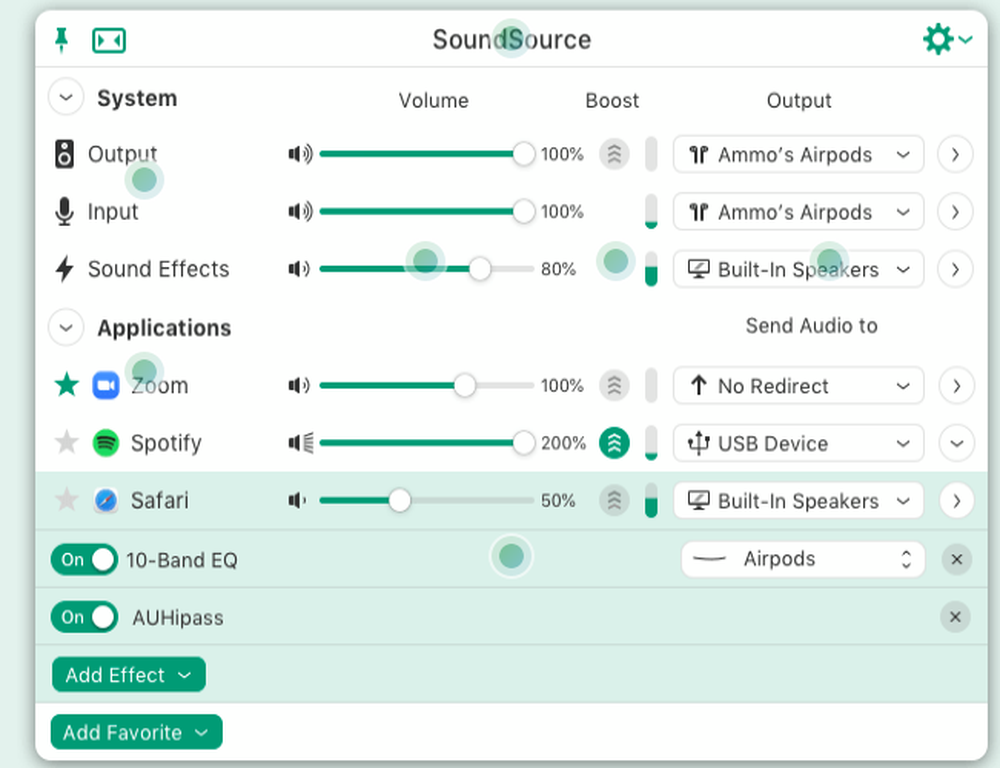This screenshot has width=1000, height=768.
Task: Click the Boost column header
Action: coord(612,100)
